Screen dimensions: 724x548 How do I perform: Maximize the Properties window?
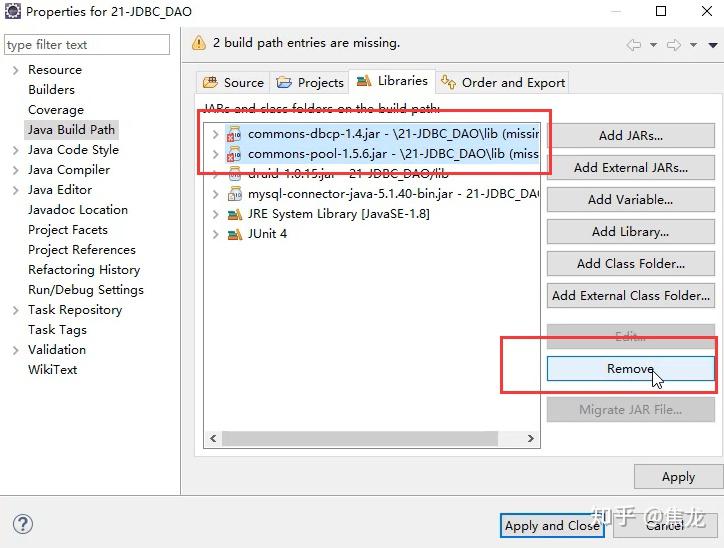(x=661, y=11)
